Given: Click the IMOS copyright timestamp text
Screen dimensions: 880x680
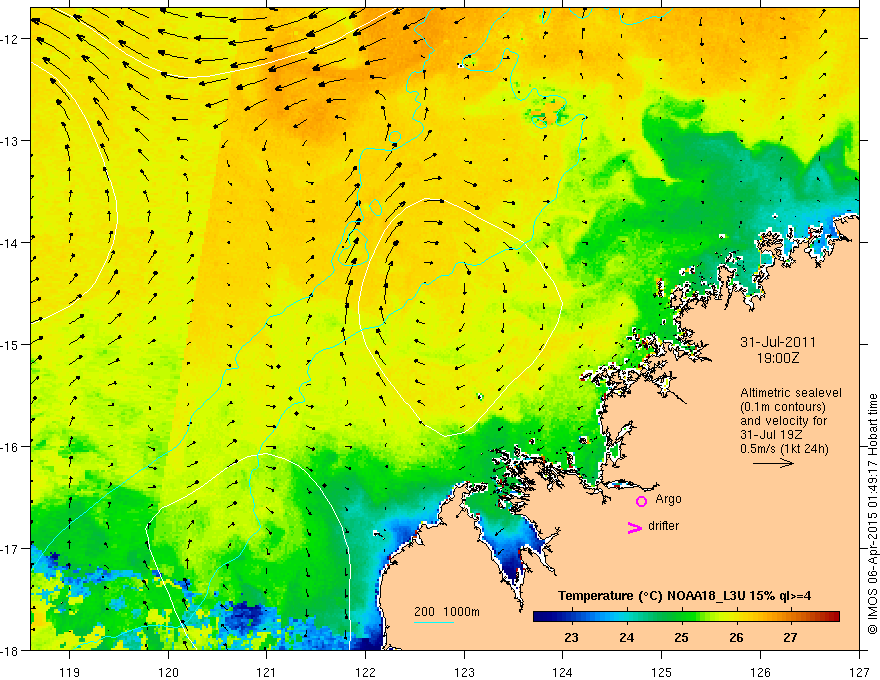Looking at the screenshot, I should [x=873, y=514].
